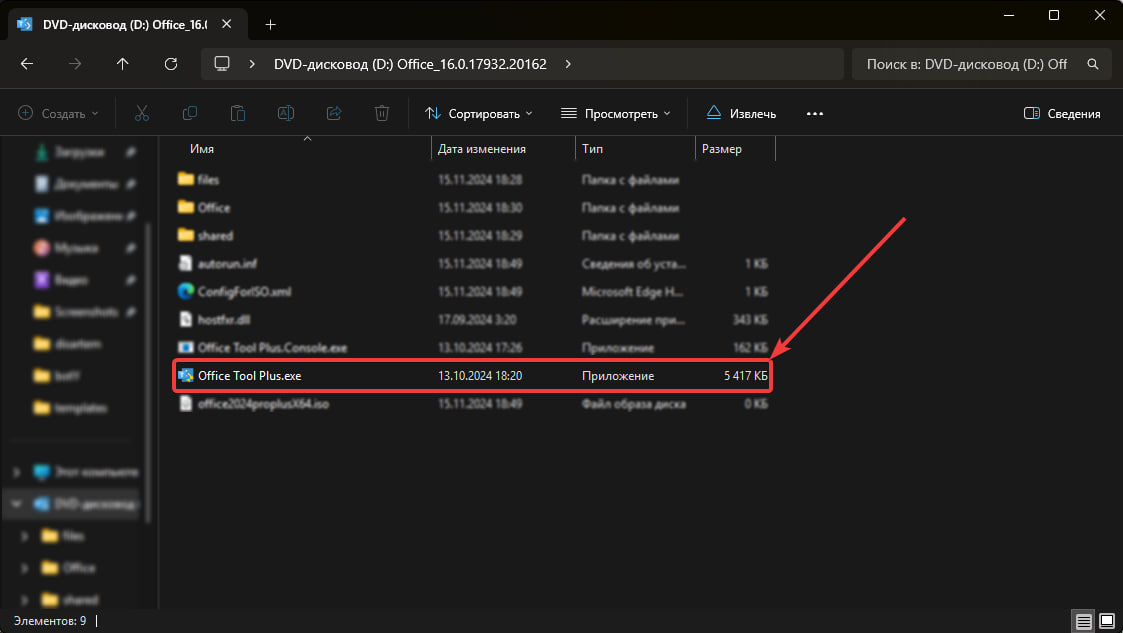Switch to large thumbnails view mode

(x=1106, y=622)
